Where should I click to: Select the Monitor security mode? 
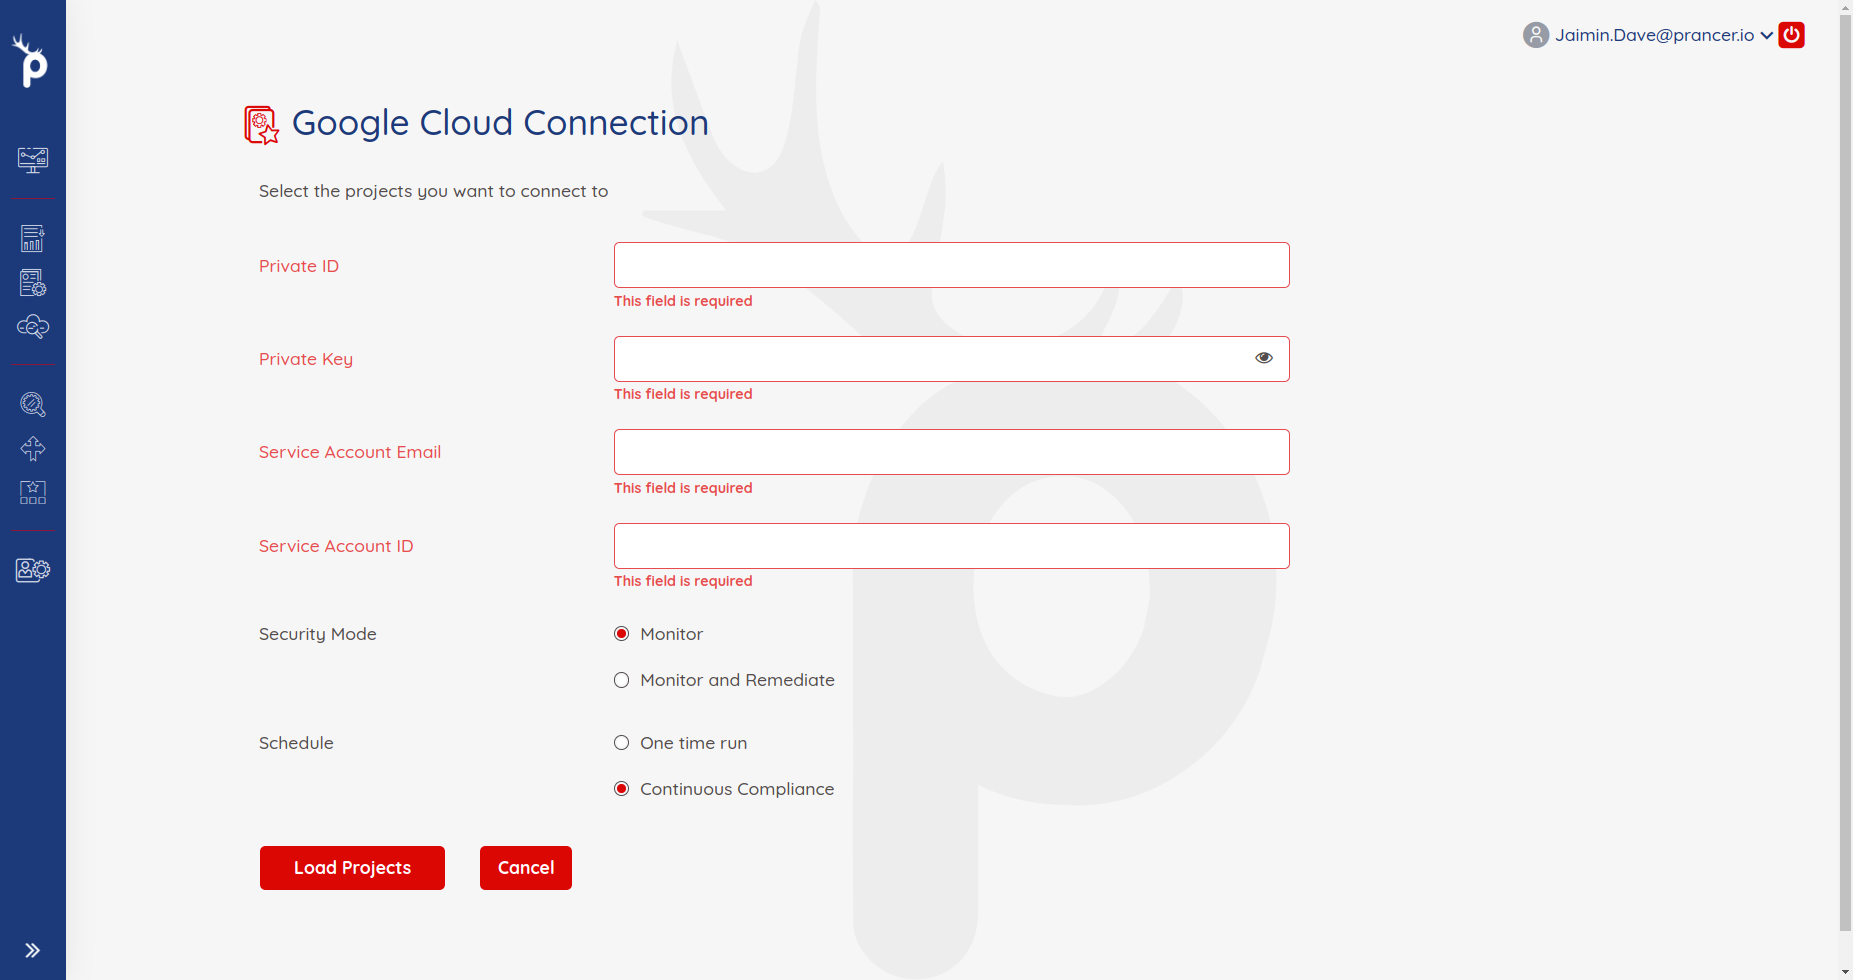(x=622, y=634)
